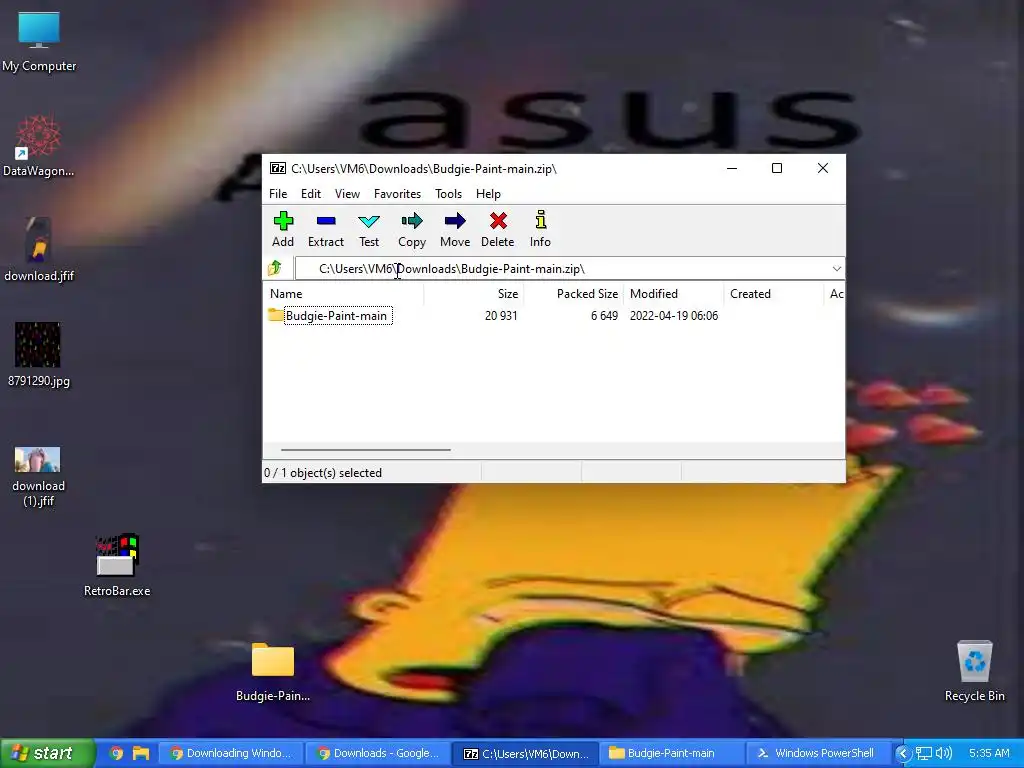Select the Budgie-Pain... desktop folder
The height and width of the screenshot is (768, 1024).
(273, 672)
